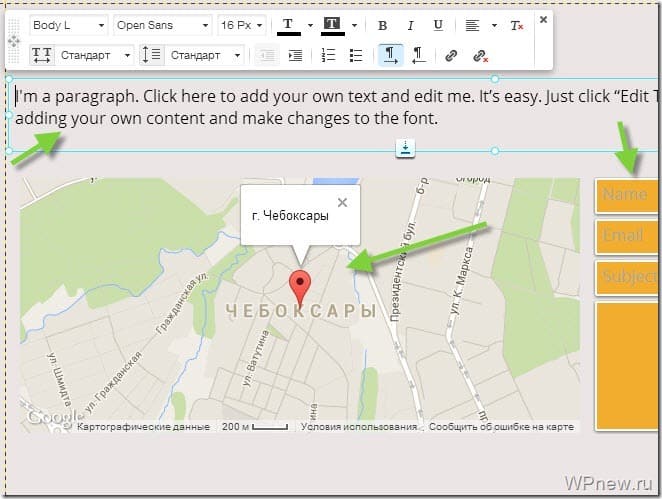Image resolution: width=662 pixels, height=499 pixels.
Task: Click the text alignment icon
Action: 472,26
